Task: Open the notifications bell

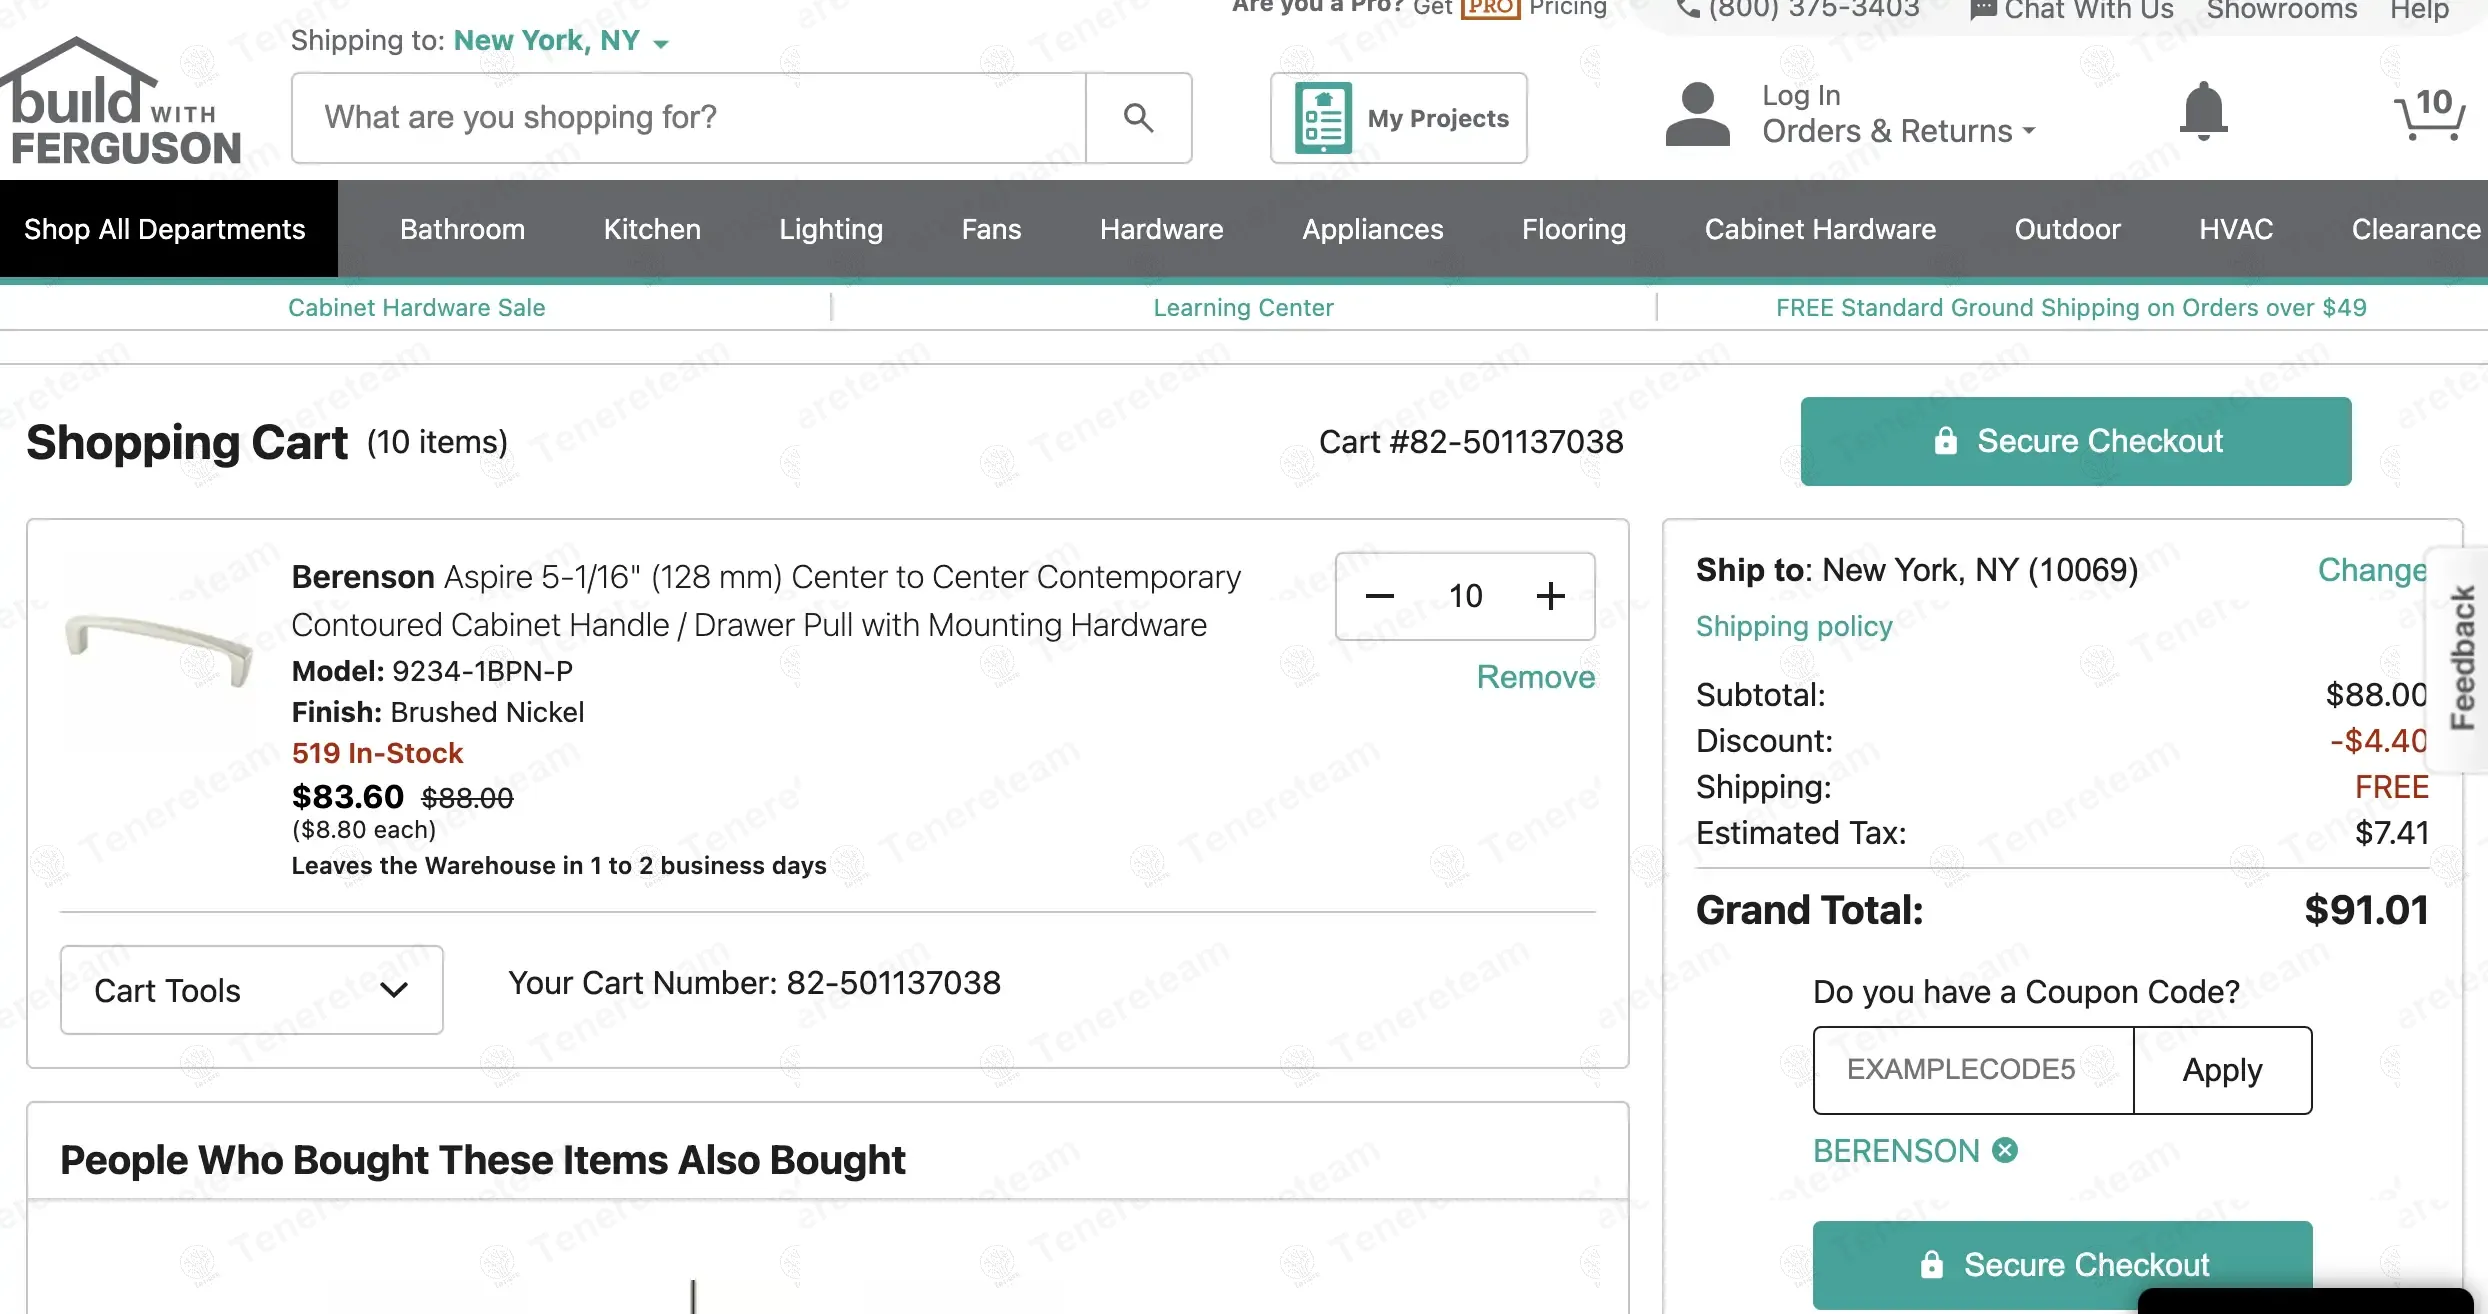Action: tap(2203, 111)
